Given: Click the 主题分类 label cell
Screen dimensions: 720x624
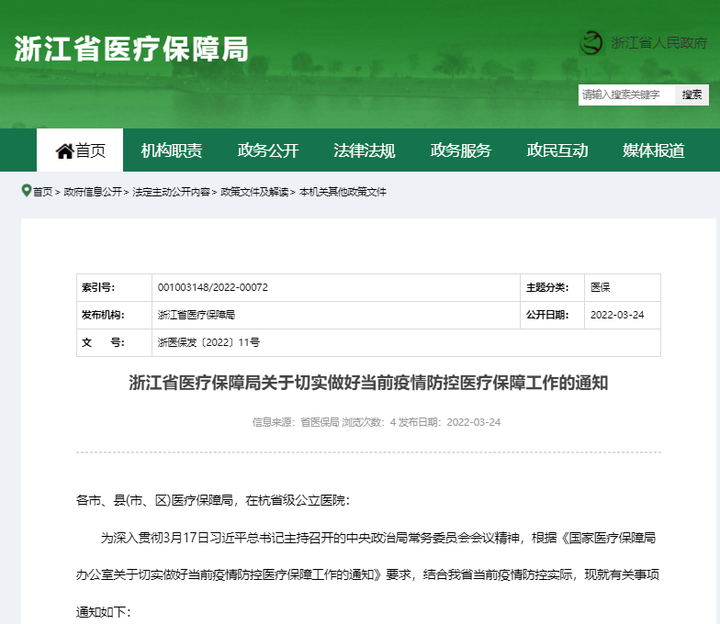Looking at the screenshot, I should (x=552, y=287).
